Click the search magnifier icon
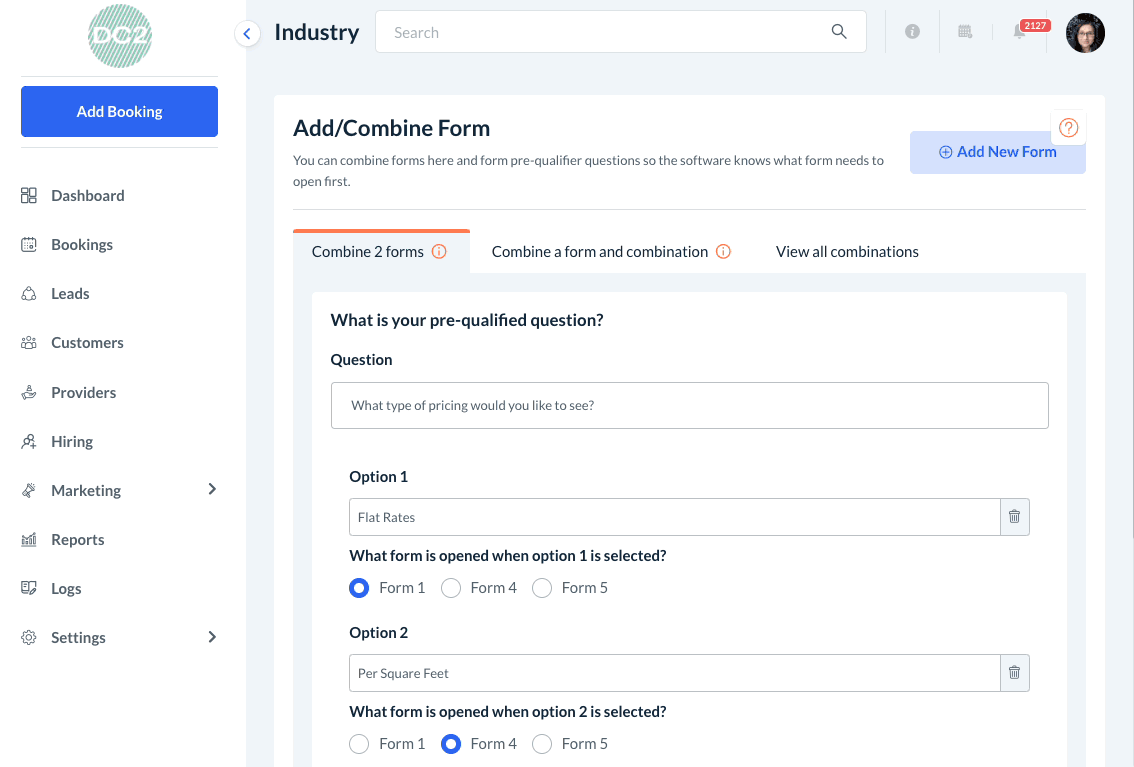Viewport: 1134px width, 767px height. (x=839, y=32)
